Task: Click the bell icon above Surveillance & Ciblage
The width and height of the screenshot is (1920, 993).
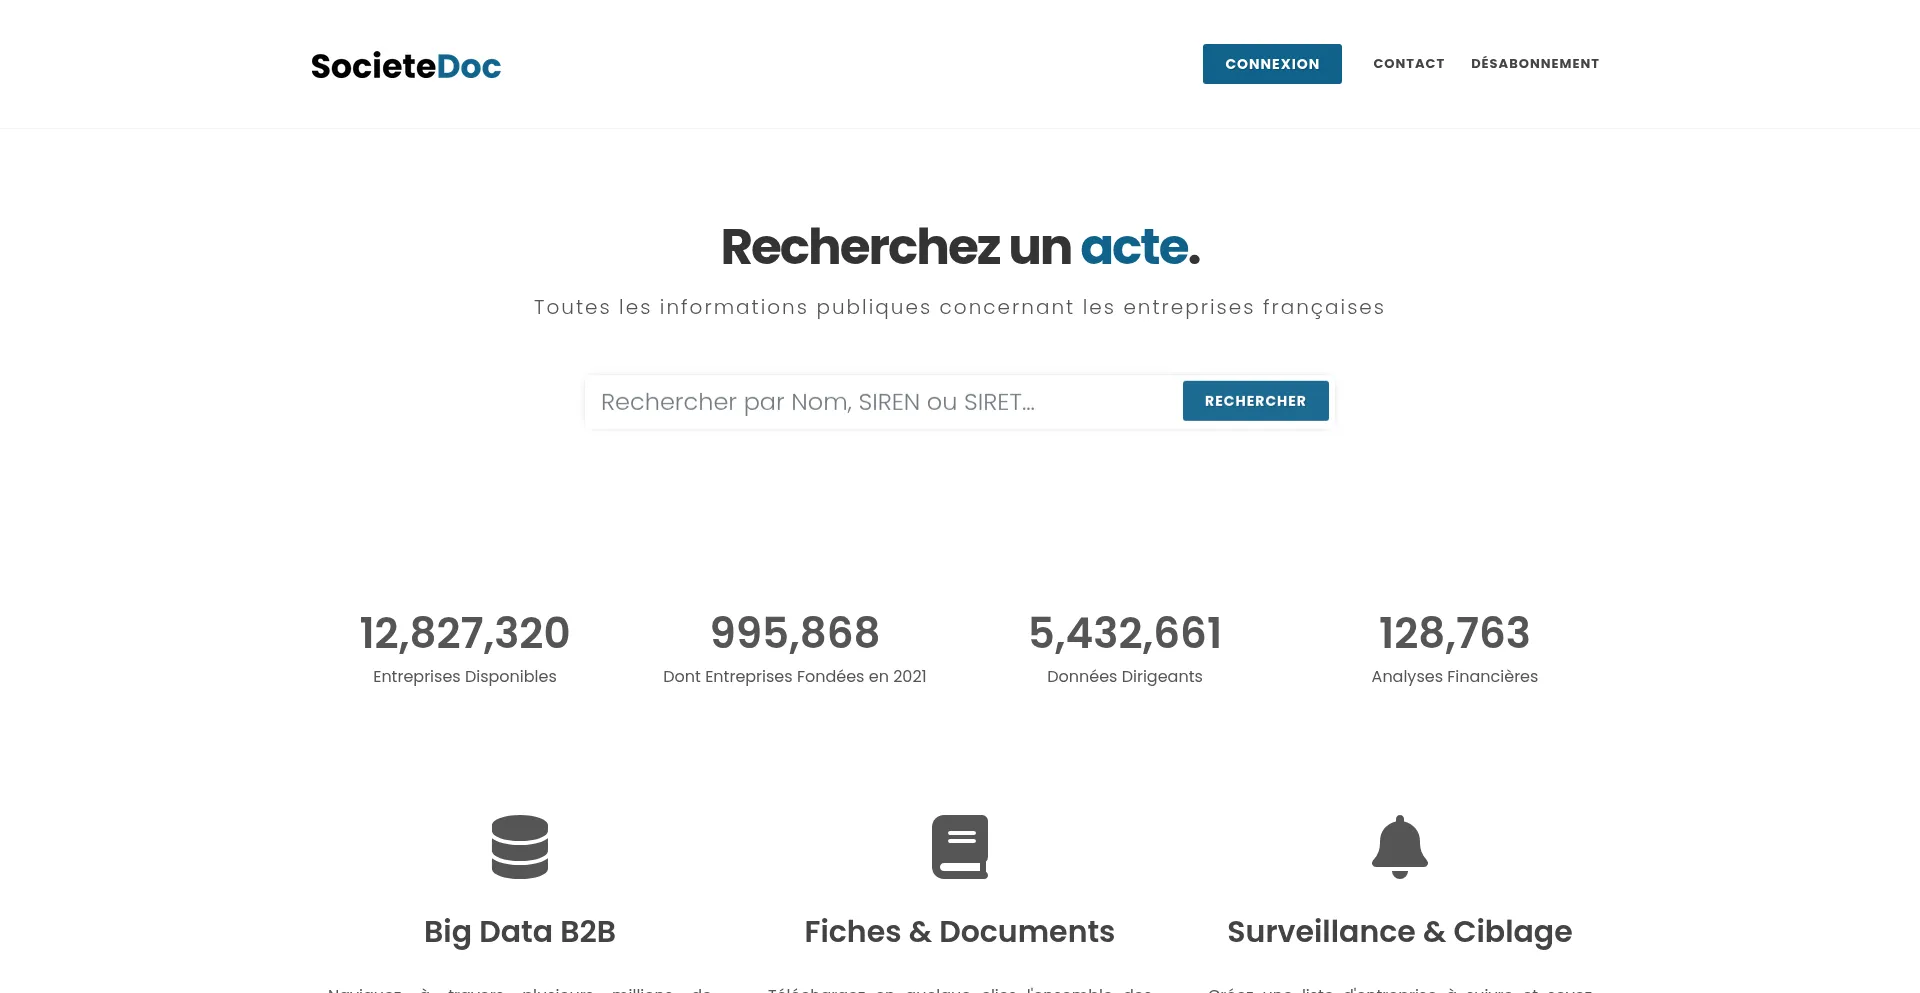Action: (1399, 847)
